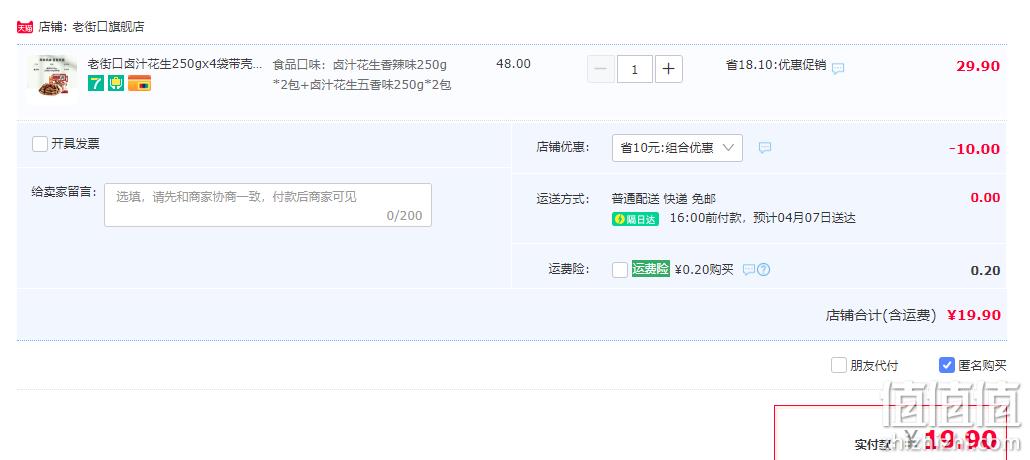Click the question mark help icon for 运费险

click(x=763, y=269)
